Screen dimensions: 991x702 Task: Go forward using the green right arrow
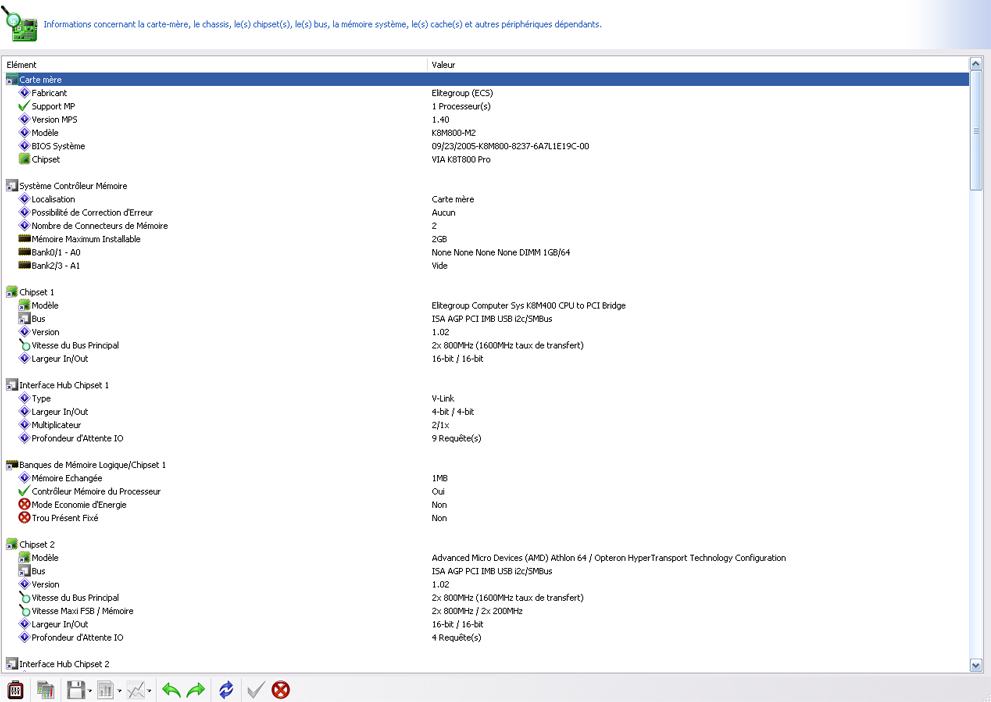[196, 690]
